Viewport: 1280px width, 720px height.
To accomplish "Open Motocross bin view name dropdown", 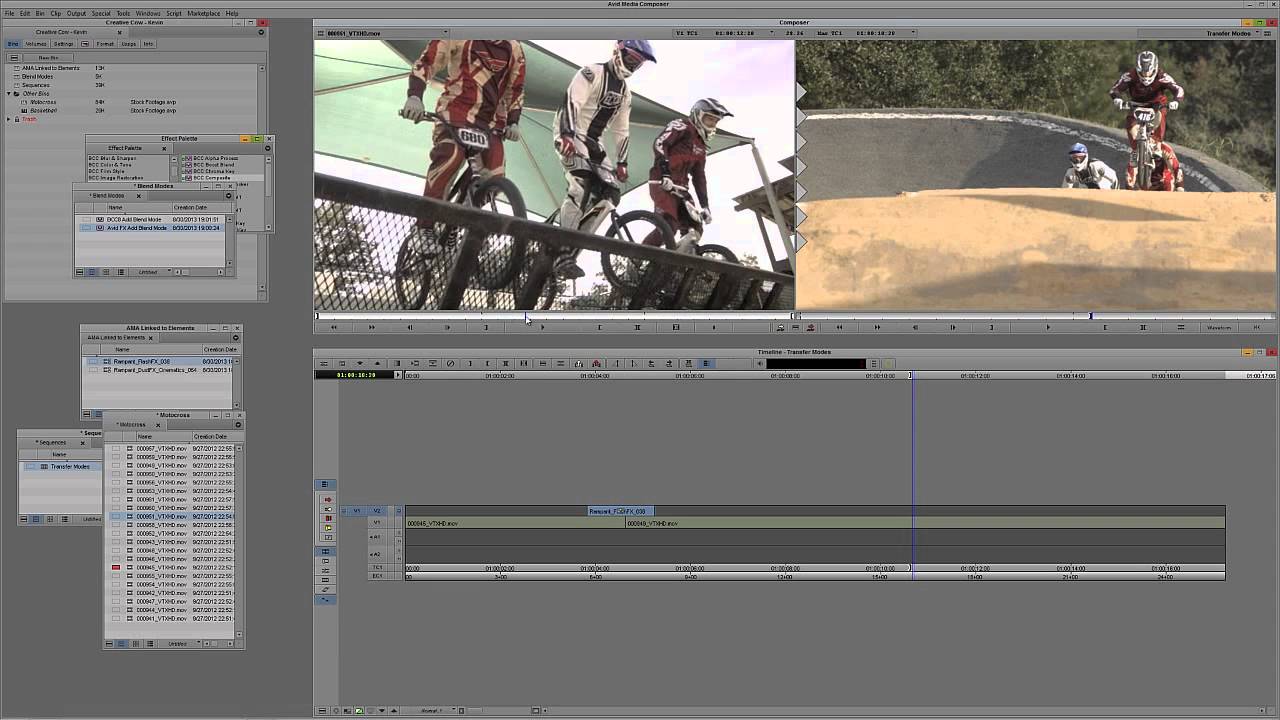I will tap(180, 643).
